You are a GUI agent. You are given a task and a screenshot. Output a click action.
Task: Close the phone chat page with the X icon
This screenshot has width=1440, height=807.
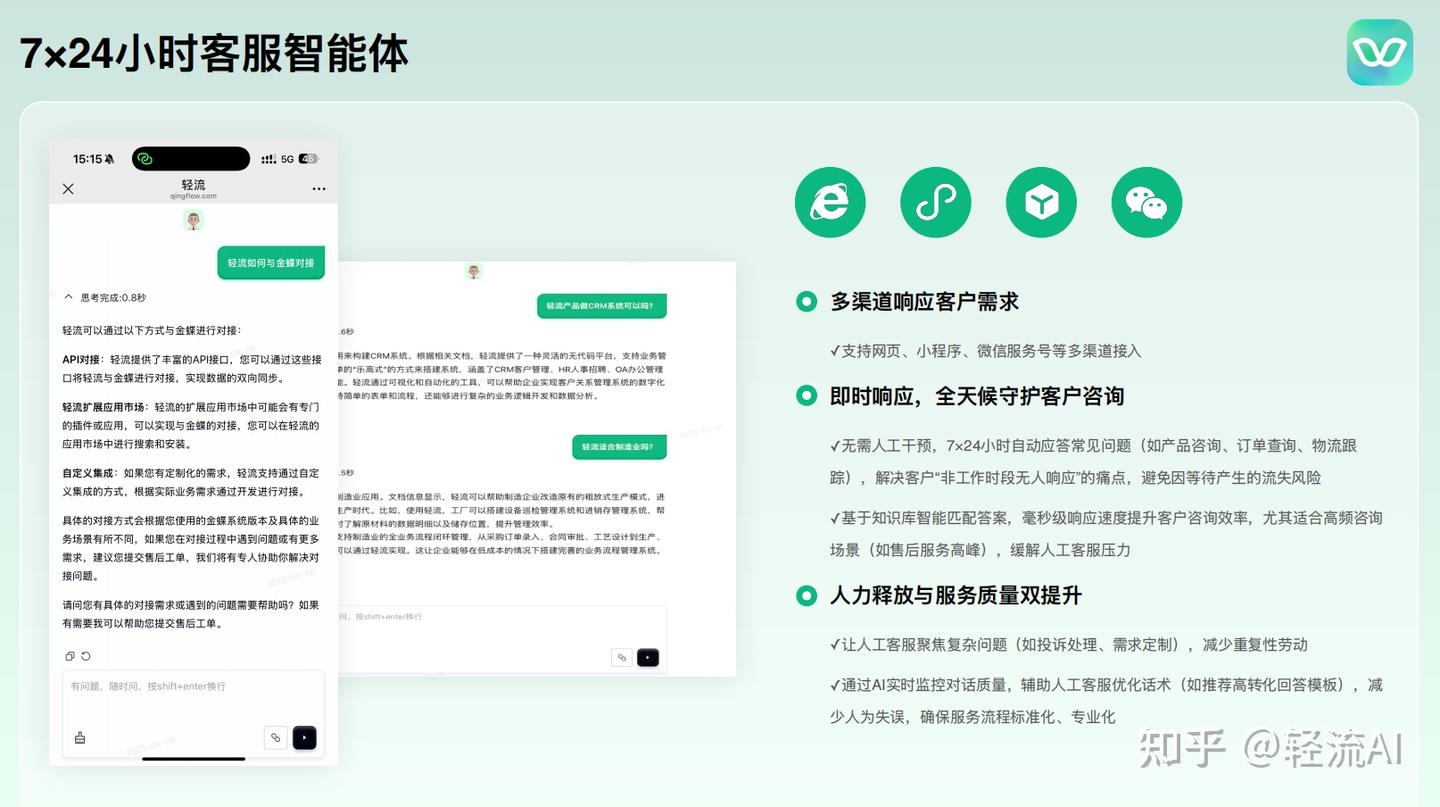(x=68, y=188)
